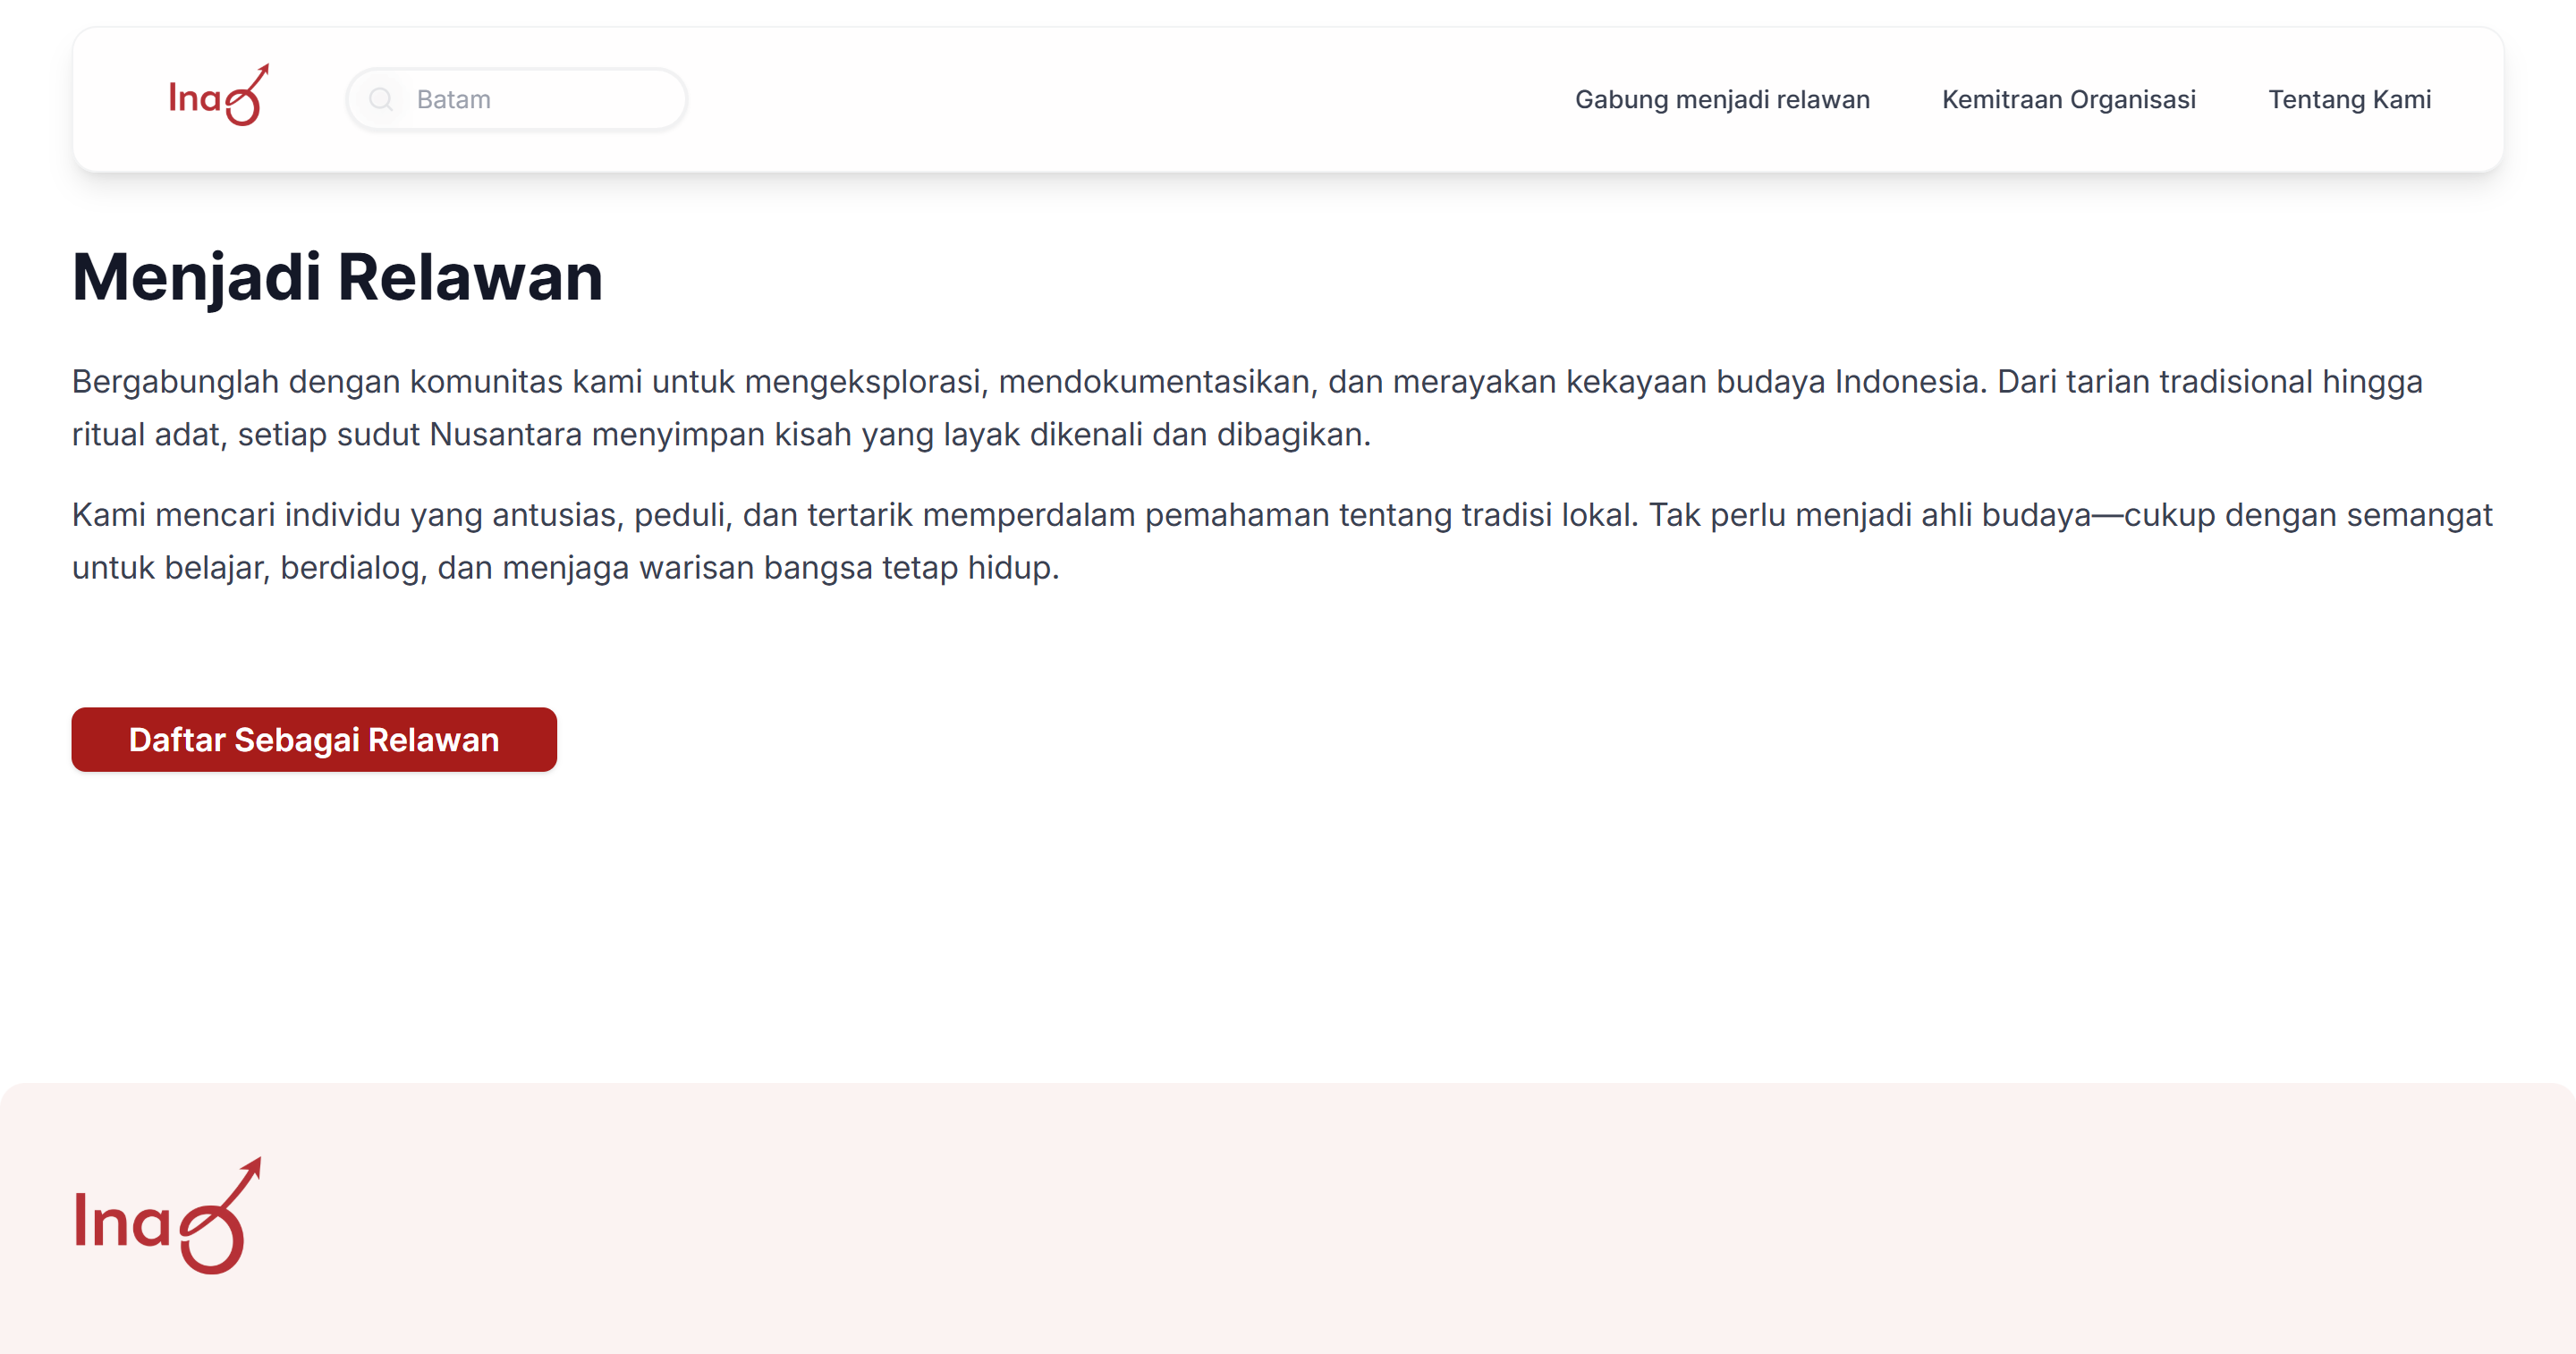Screen dimensions: 2576x1354
Task: Open Gabung menjadi relawan nav link
Action: pyautogui.click(x=1721, y=99)
